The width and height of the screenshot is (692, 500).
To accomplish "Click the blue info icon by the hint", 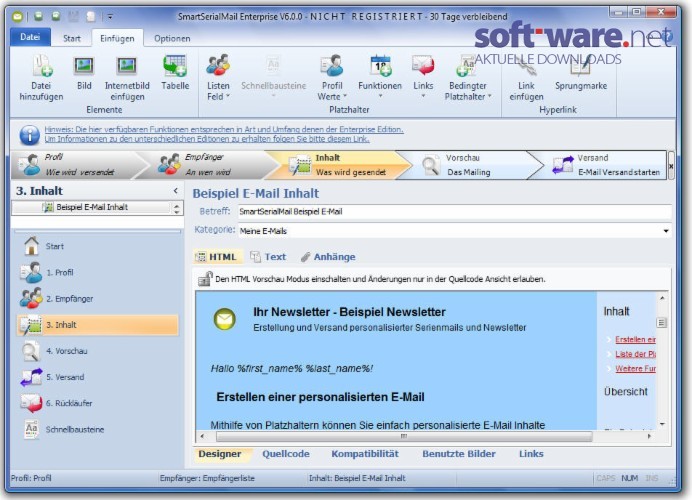I will click(30, 135).
